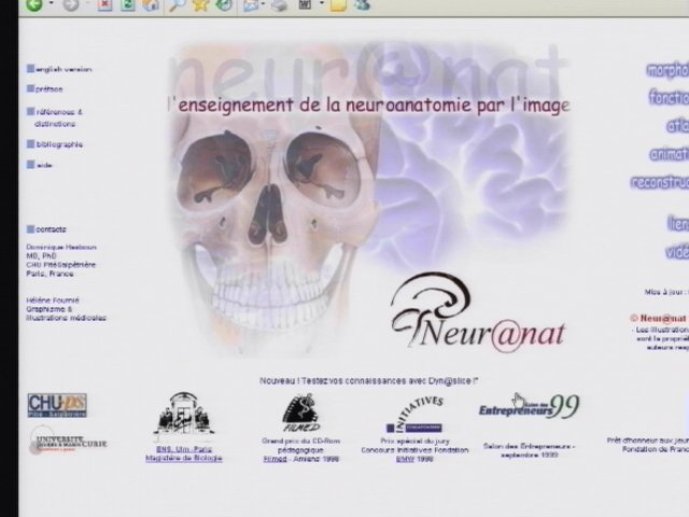689x517 pixels.
Task: Expand the Edit dropdown arrow
Action: click(321, 4)
